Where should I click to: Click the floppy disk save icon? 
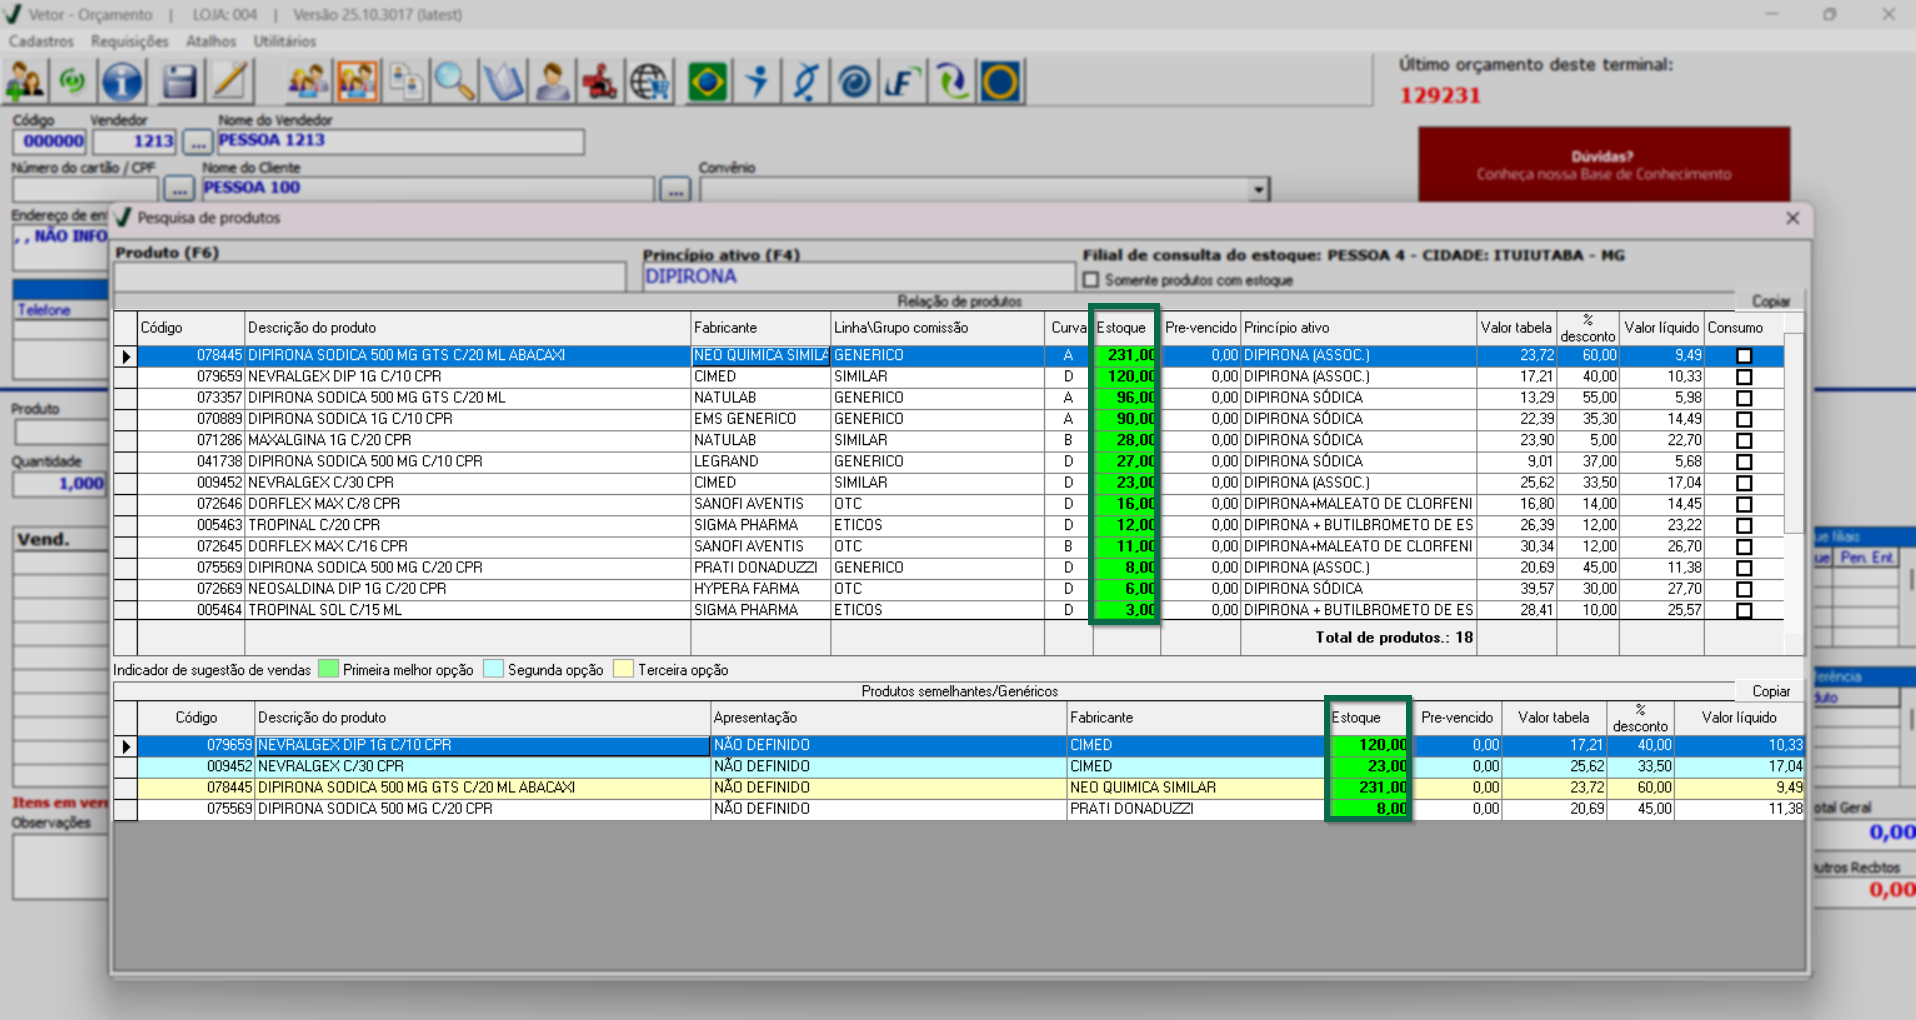click(x=179, y=81)
